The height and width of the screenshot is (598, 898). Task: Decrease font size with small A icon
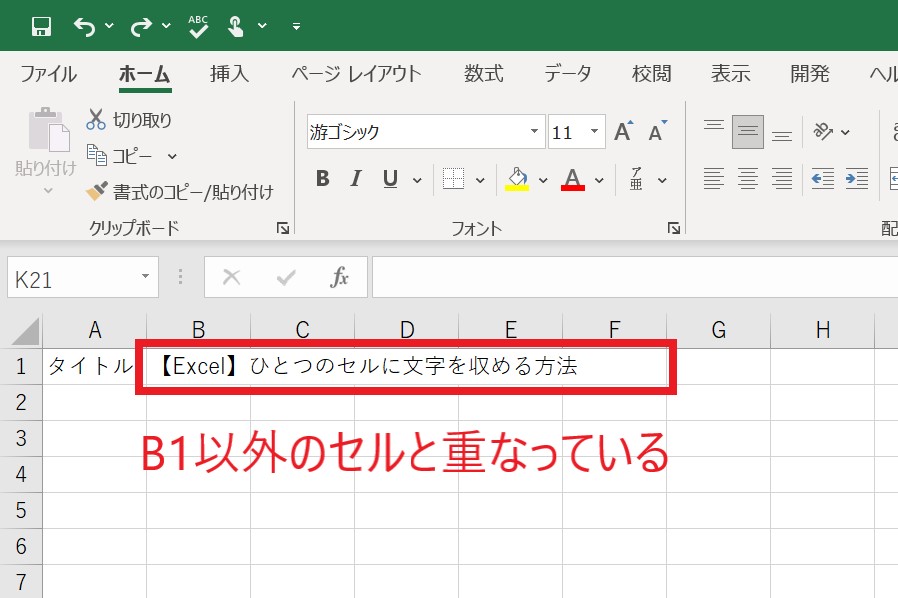(657, 132)
